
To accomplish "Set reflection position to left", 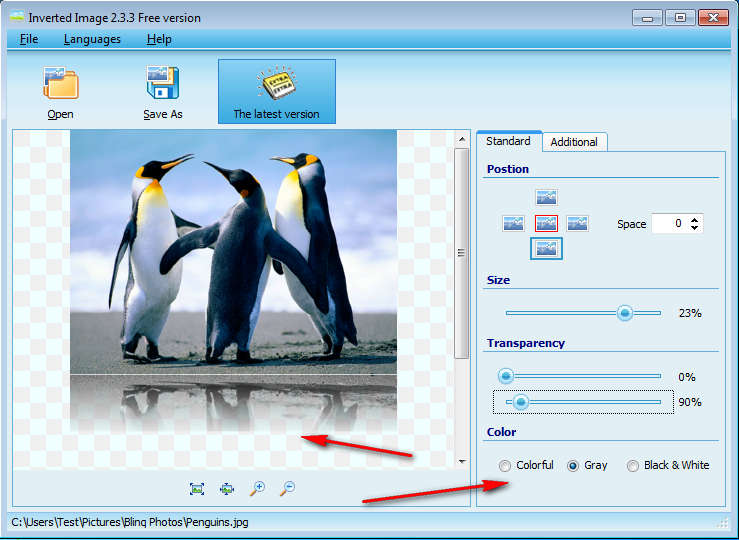I will pyautogui.click(x=513, y=223).
